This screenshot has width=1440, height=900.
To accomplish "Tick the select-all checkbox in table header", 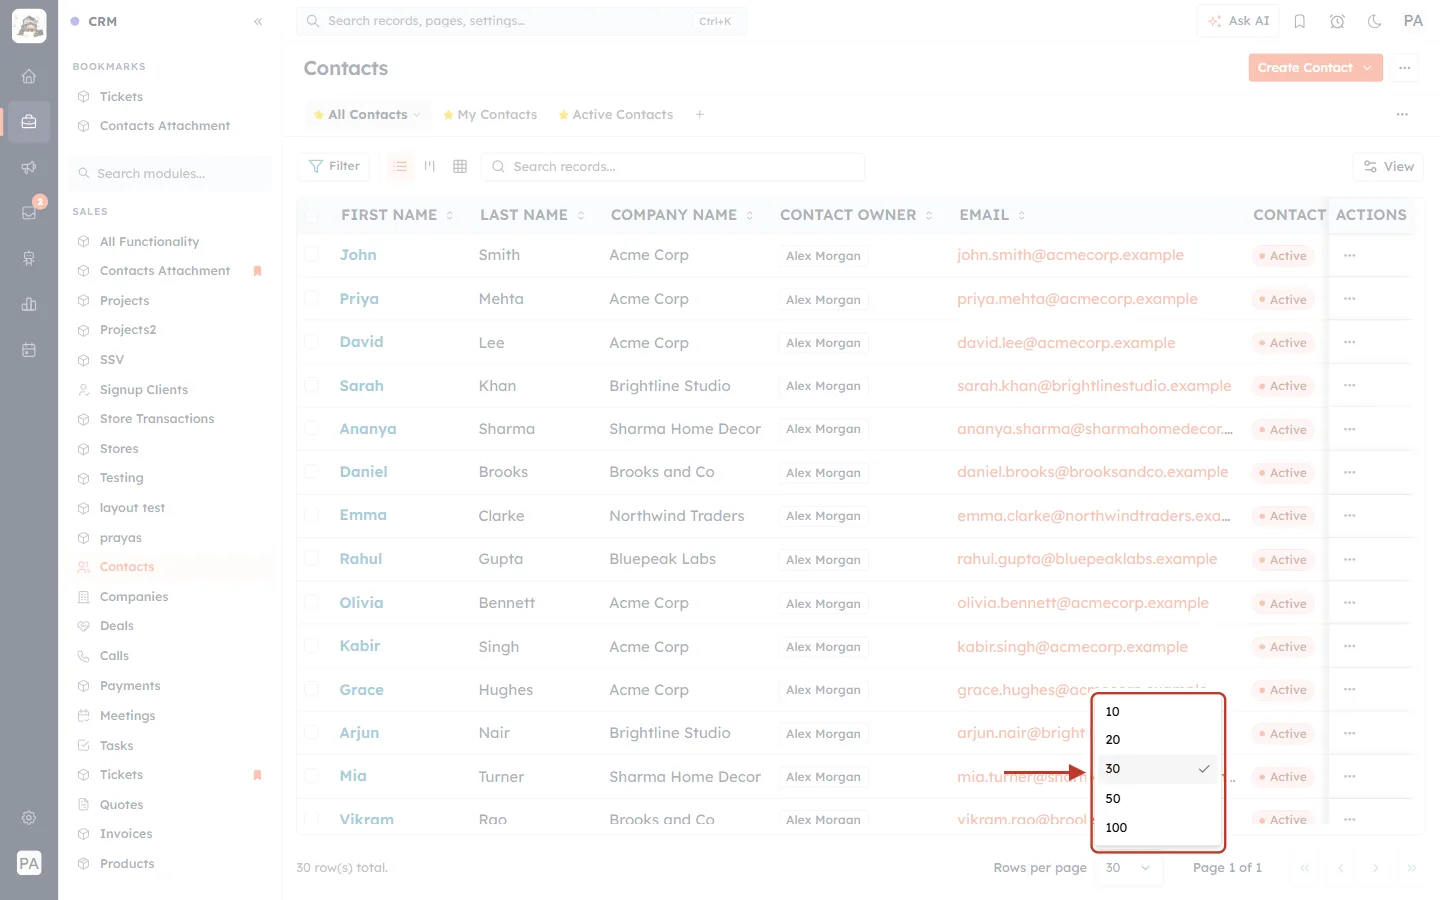I will (x=312, y=215).
